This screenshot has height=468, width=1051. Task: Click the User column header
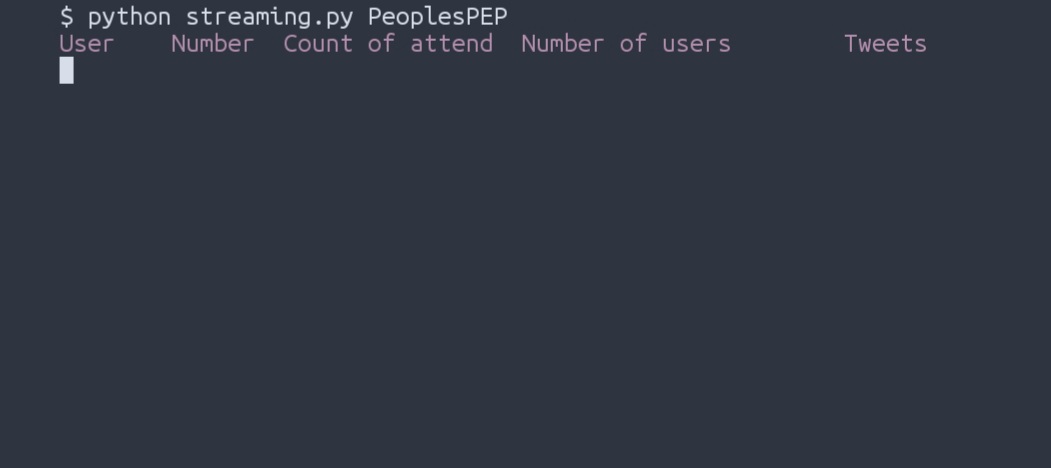point(87,44)
